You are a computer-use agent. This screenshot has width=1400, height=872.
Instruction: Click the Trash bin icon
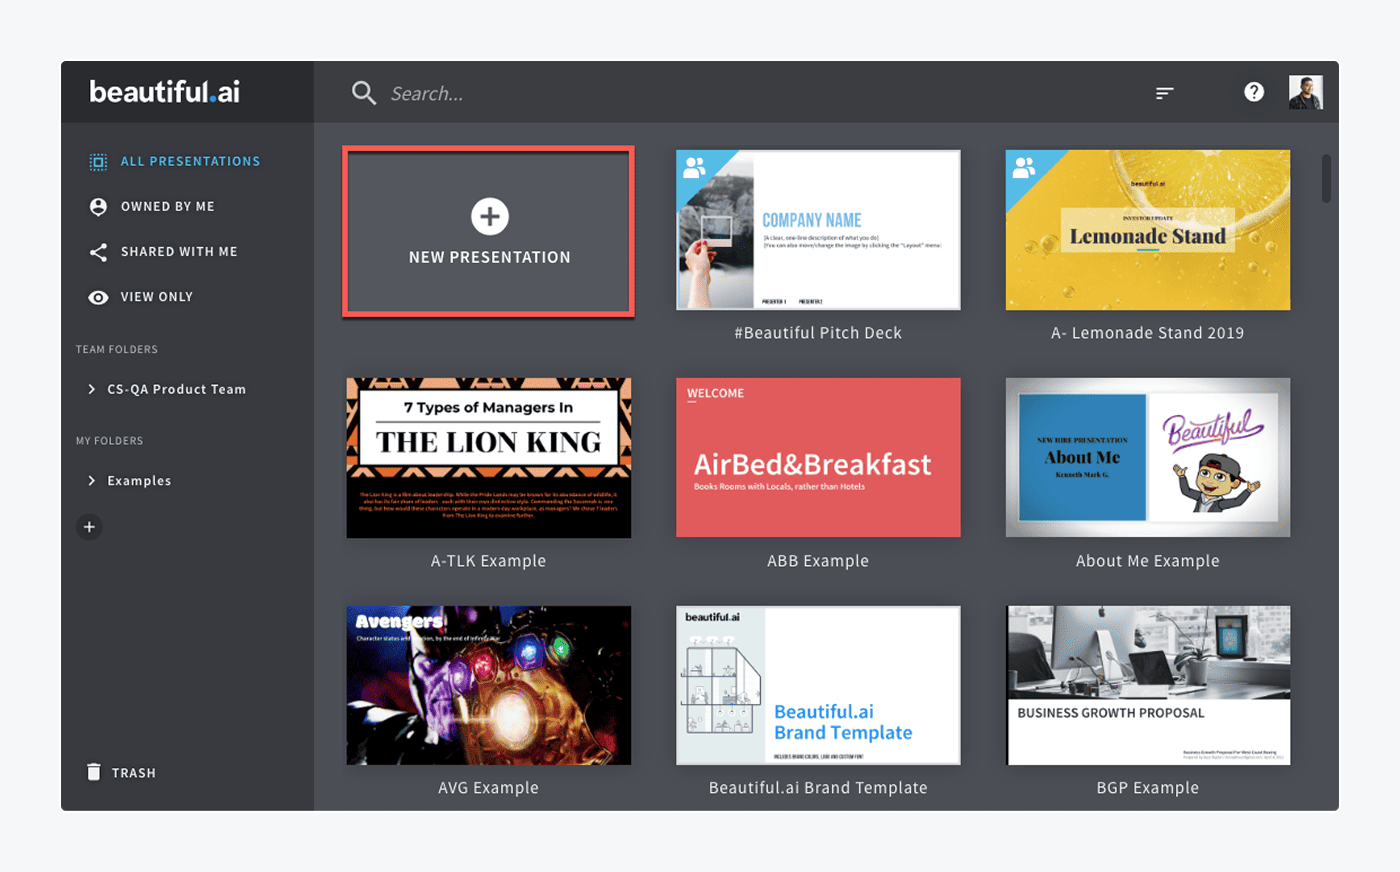[x=94, y=772]
